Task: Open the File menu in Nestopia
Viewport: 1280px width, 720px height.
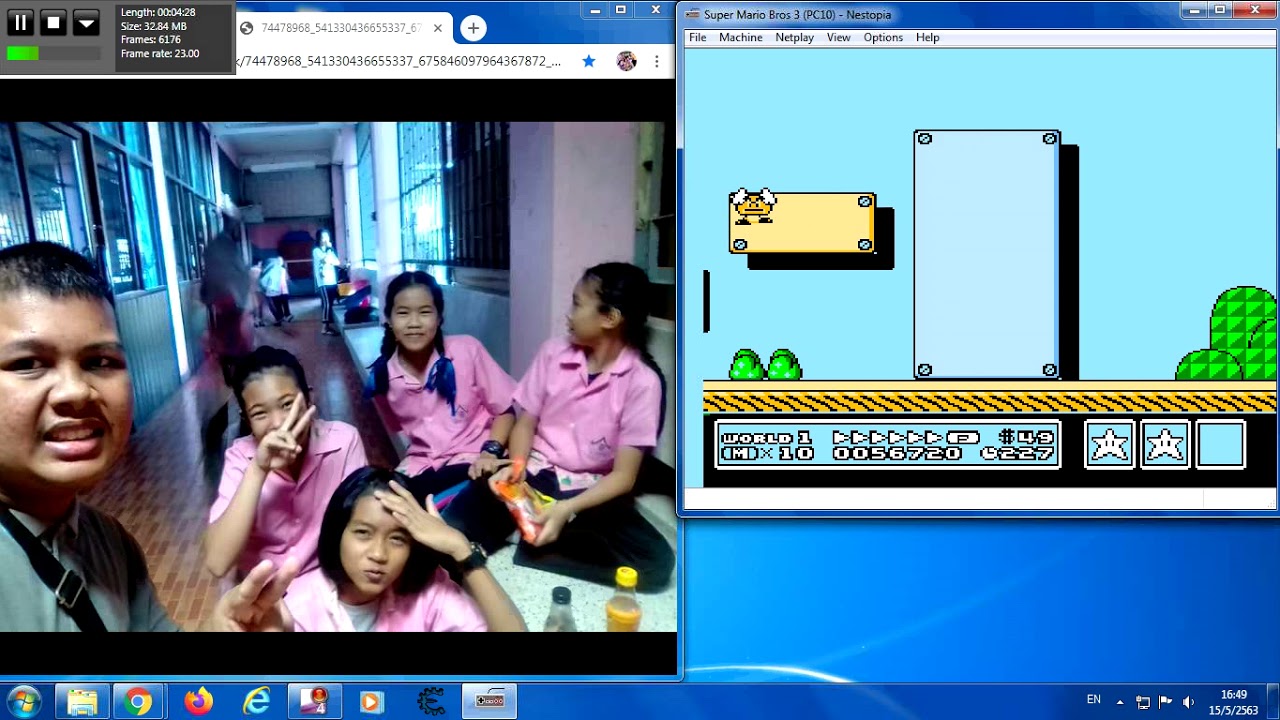Action: (x=698, y=37)
